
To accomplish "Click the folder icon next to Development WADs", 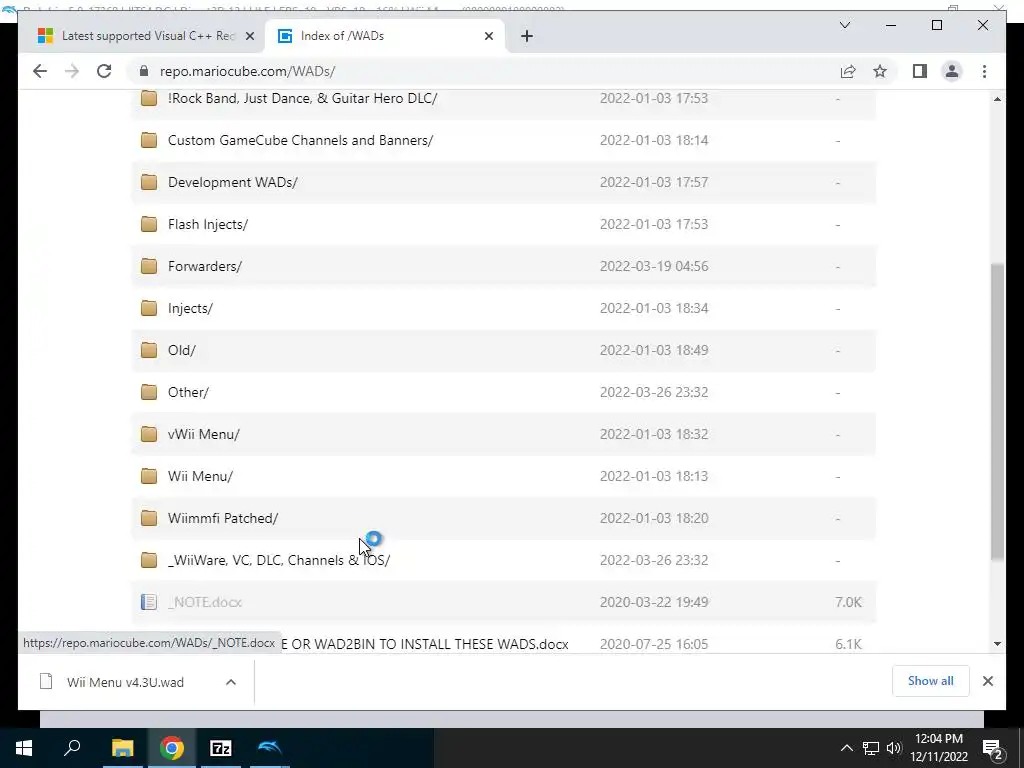I will pyautogui.click(x=149, y=182).
